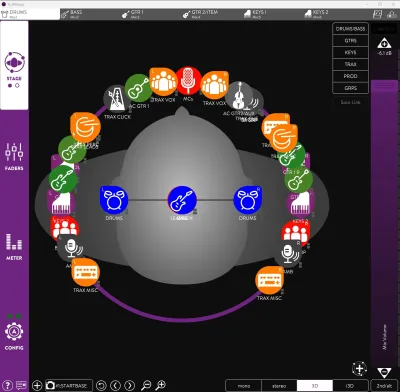Go to next snapshot chevron
The image size is (400, 392).
point(130,385)
